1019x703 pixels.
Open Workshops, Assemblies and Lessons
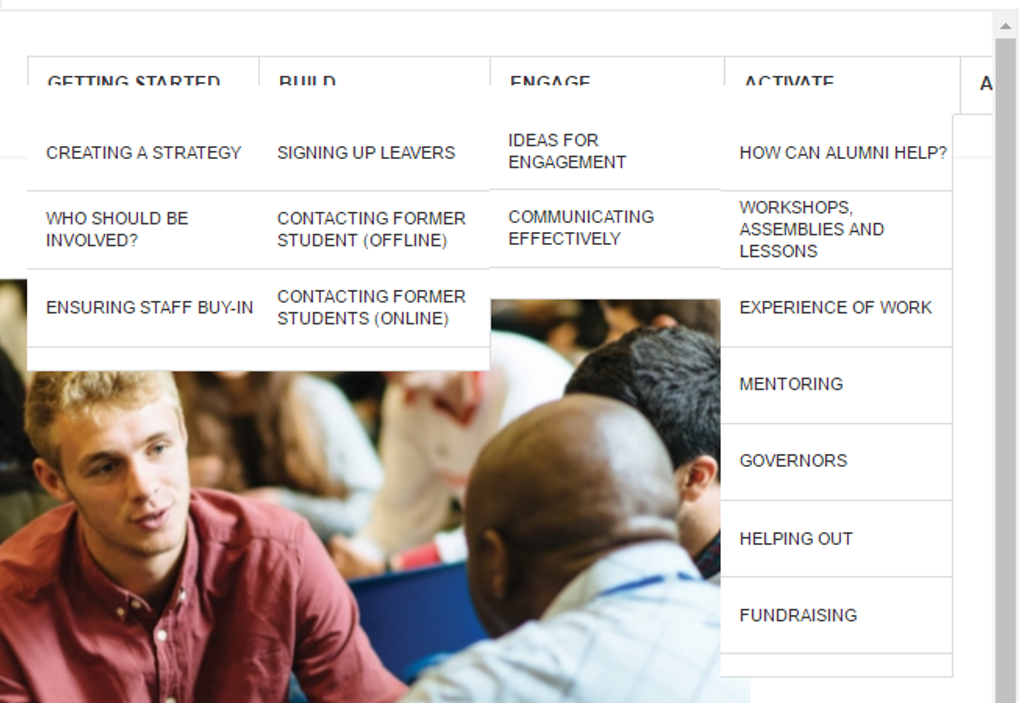[x=811, y=229]
